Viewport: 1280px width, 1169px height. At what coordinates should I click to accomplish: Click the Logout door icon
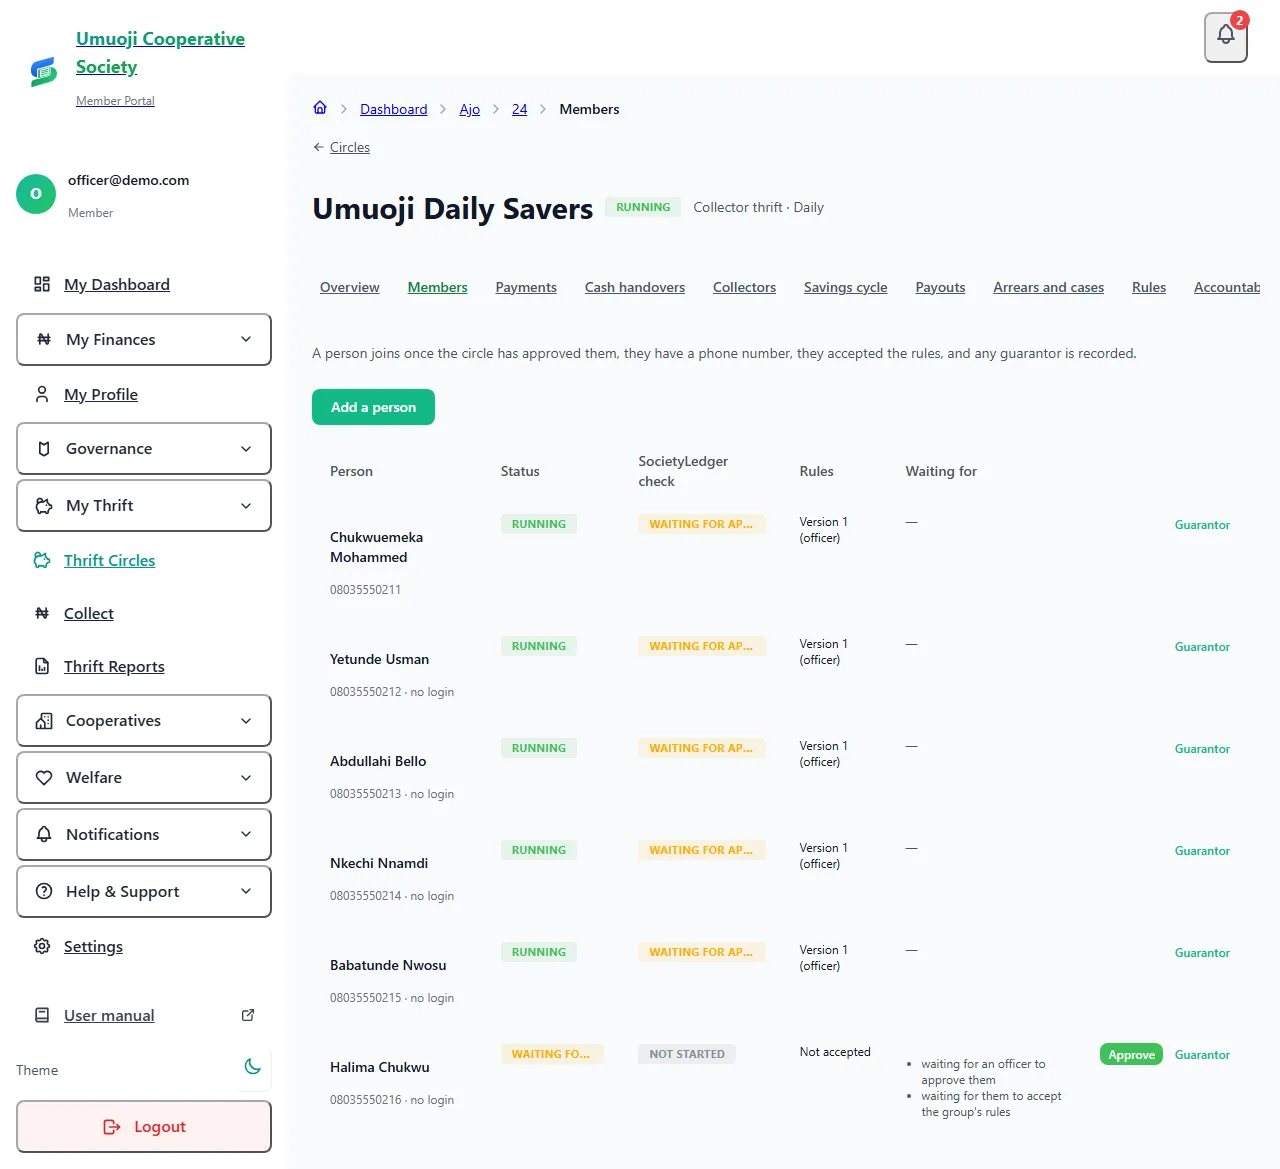tap(112, 1127)
